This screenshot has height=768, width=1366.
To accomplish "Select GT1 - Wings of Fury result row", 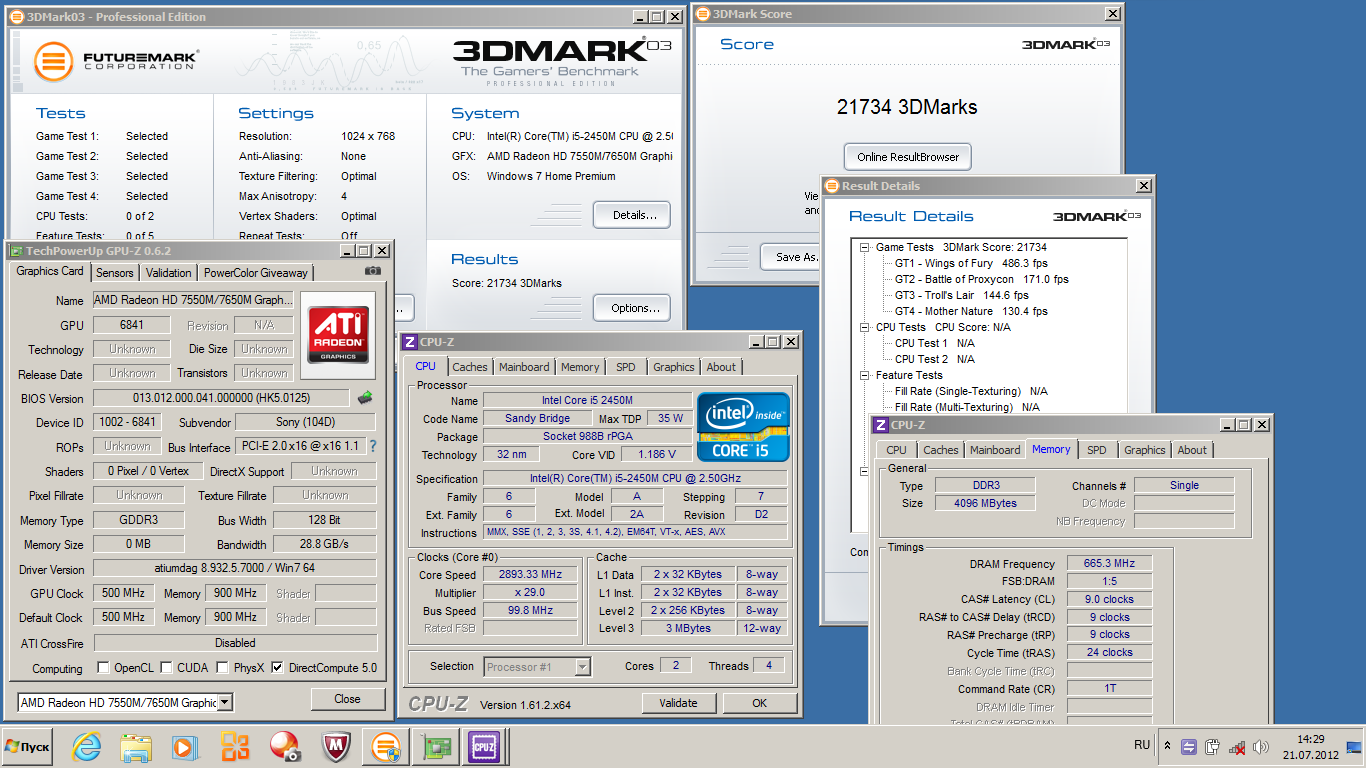I will tap(971, 263).
